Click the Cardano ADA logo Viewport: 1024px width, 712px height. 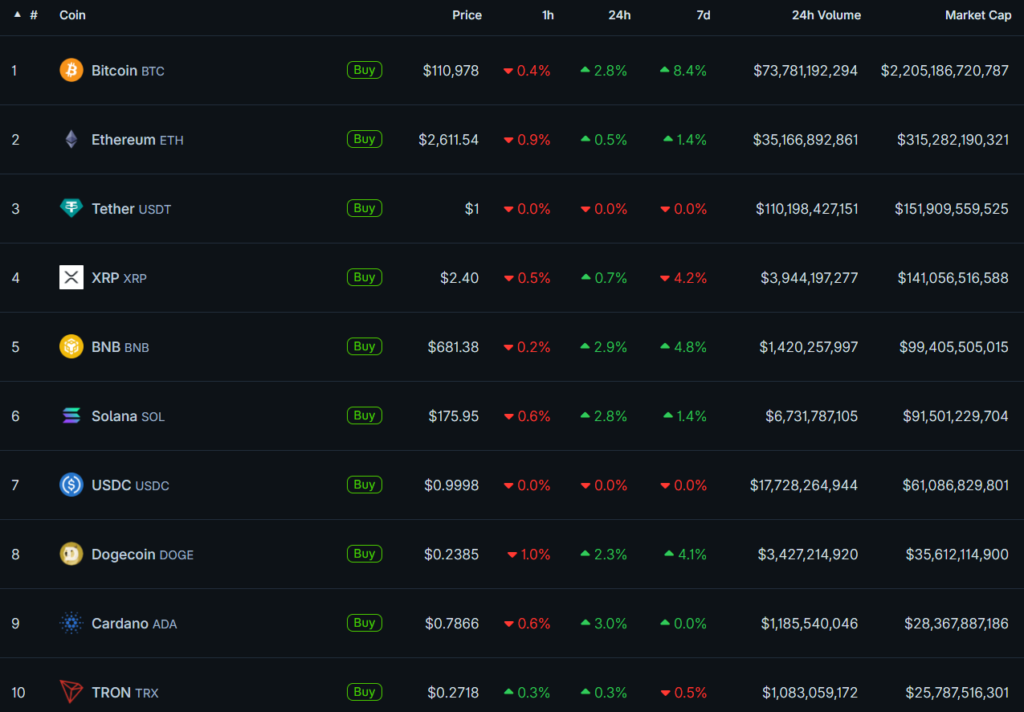tap(70, 622)
